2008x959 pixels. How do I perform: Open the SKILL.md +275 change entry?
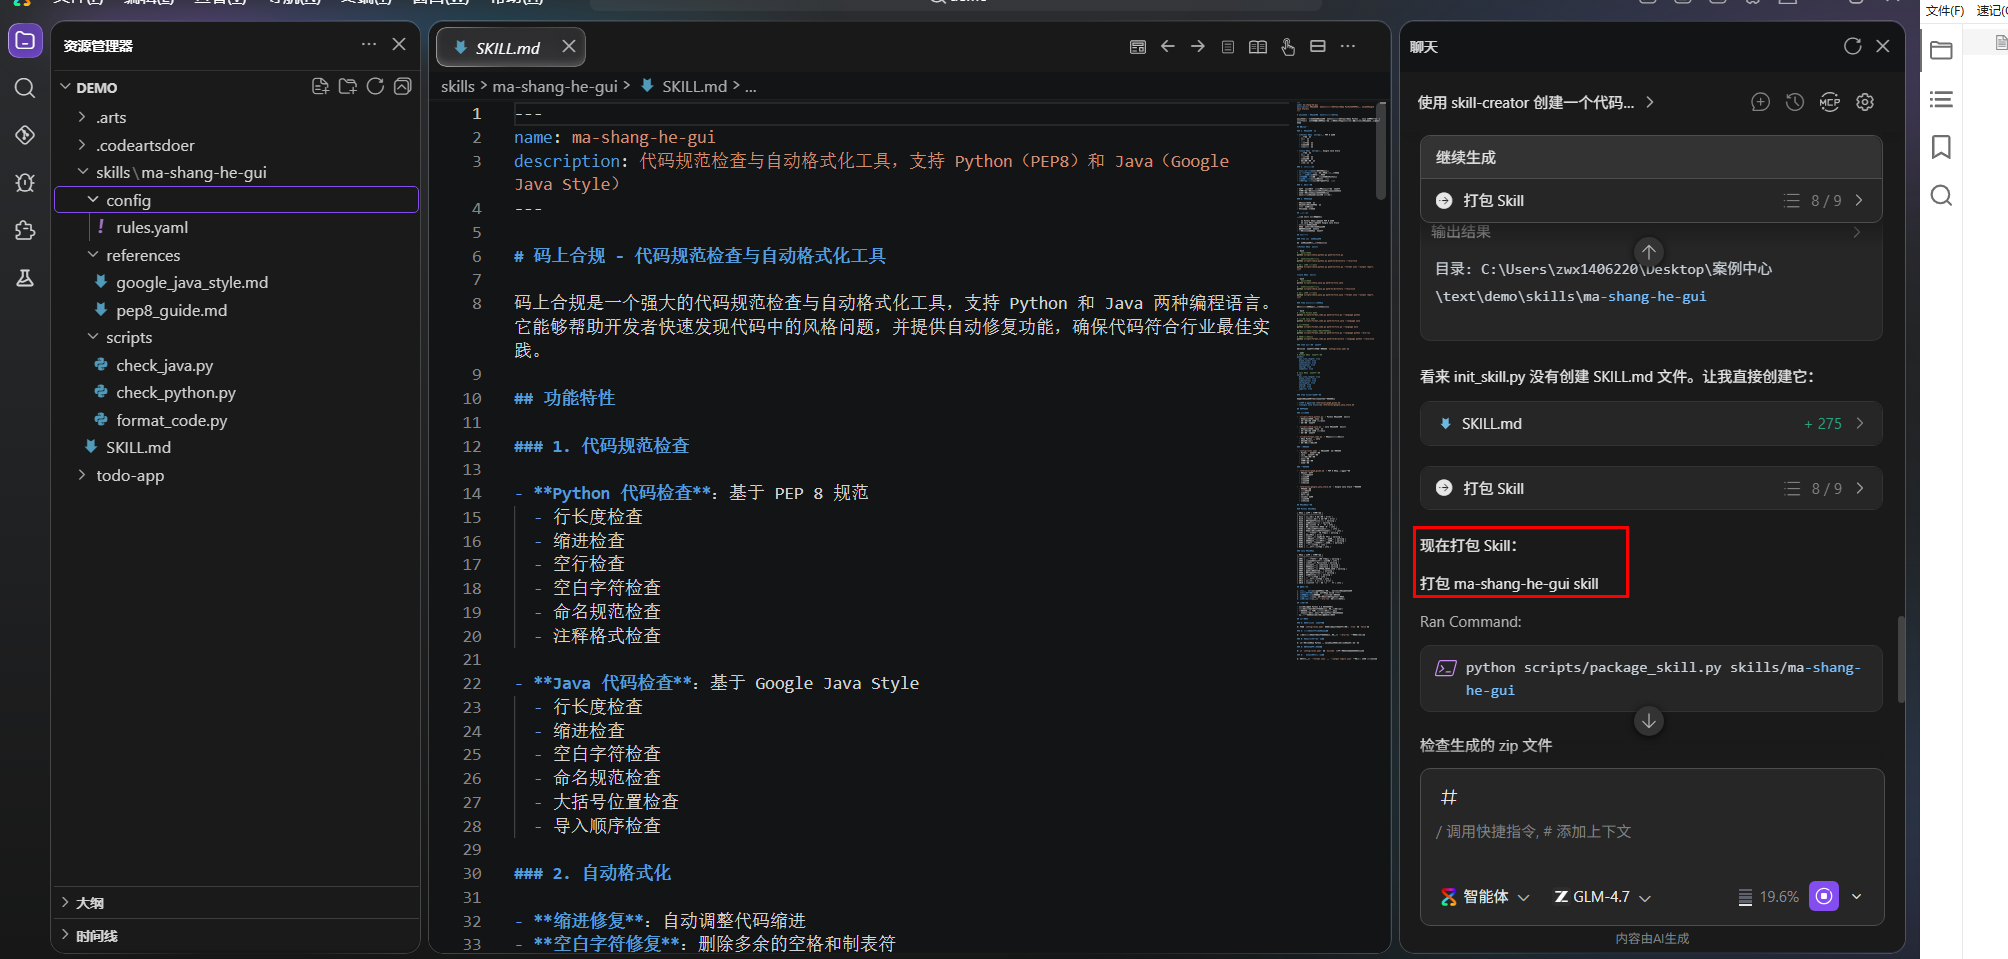[x=1650, y=423]
